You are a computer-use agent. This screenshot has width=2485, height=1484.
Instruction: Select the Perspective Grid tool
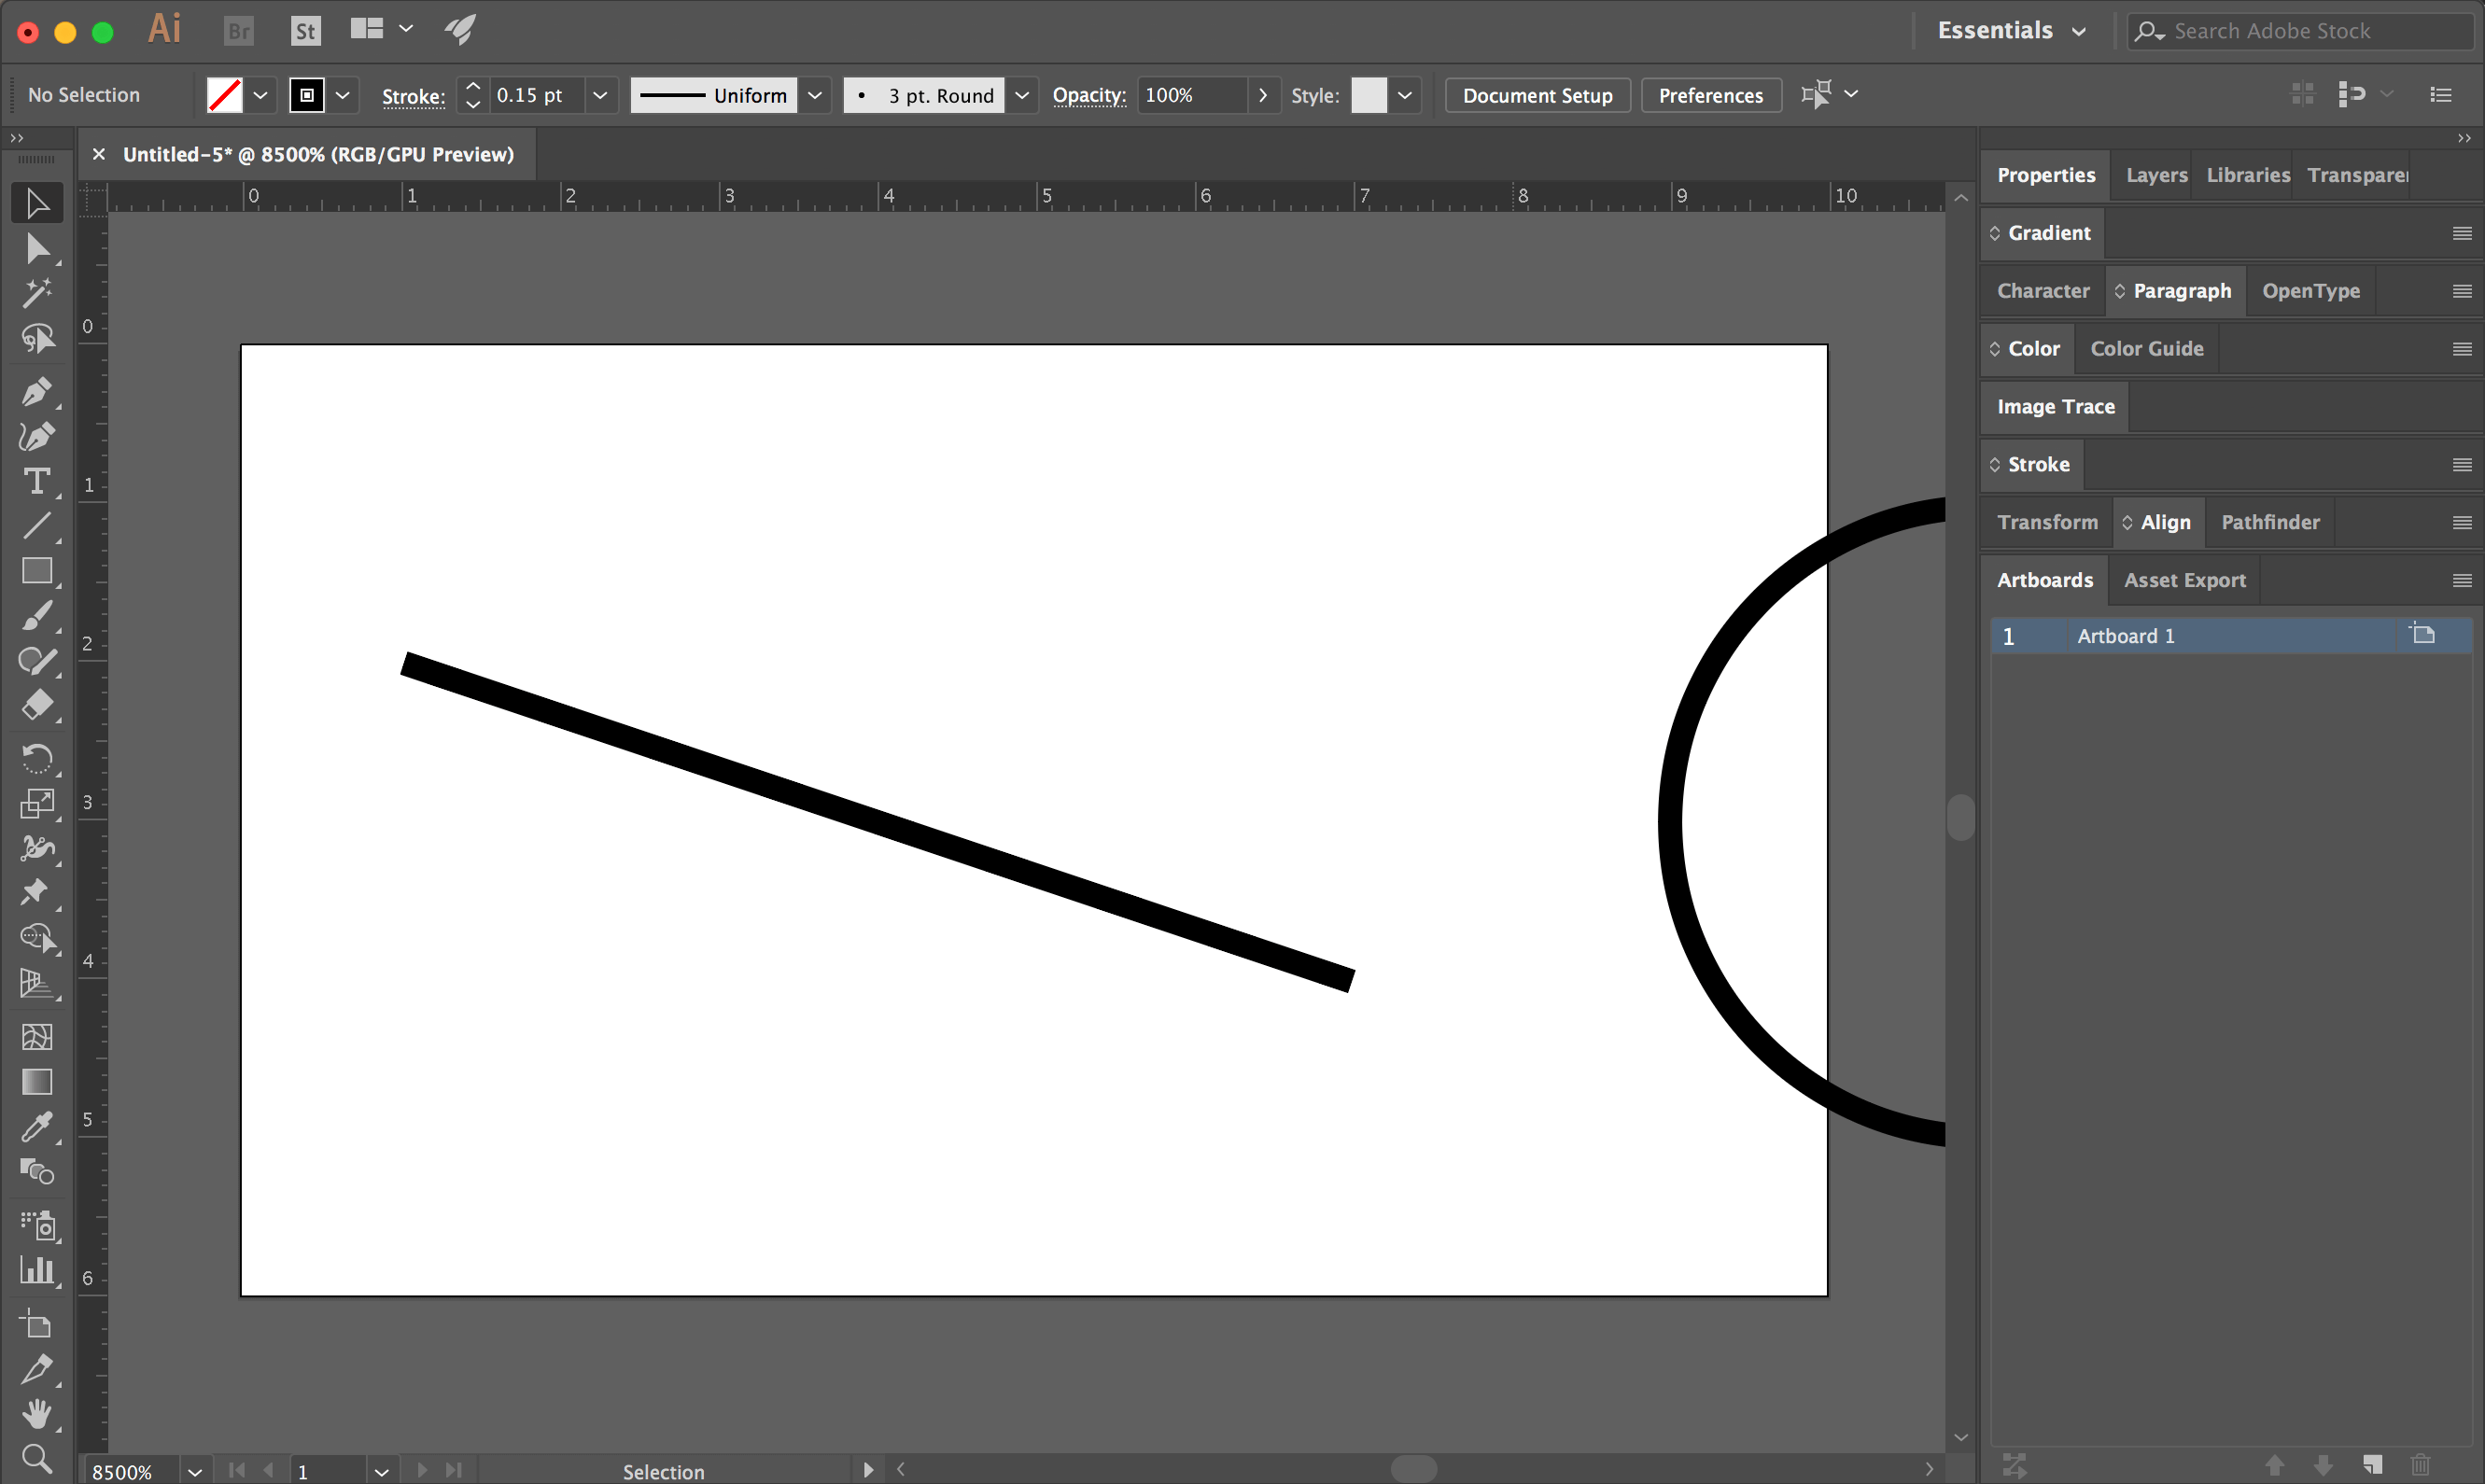[x=37, y=984]
